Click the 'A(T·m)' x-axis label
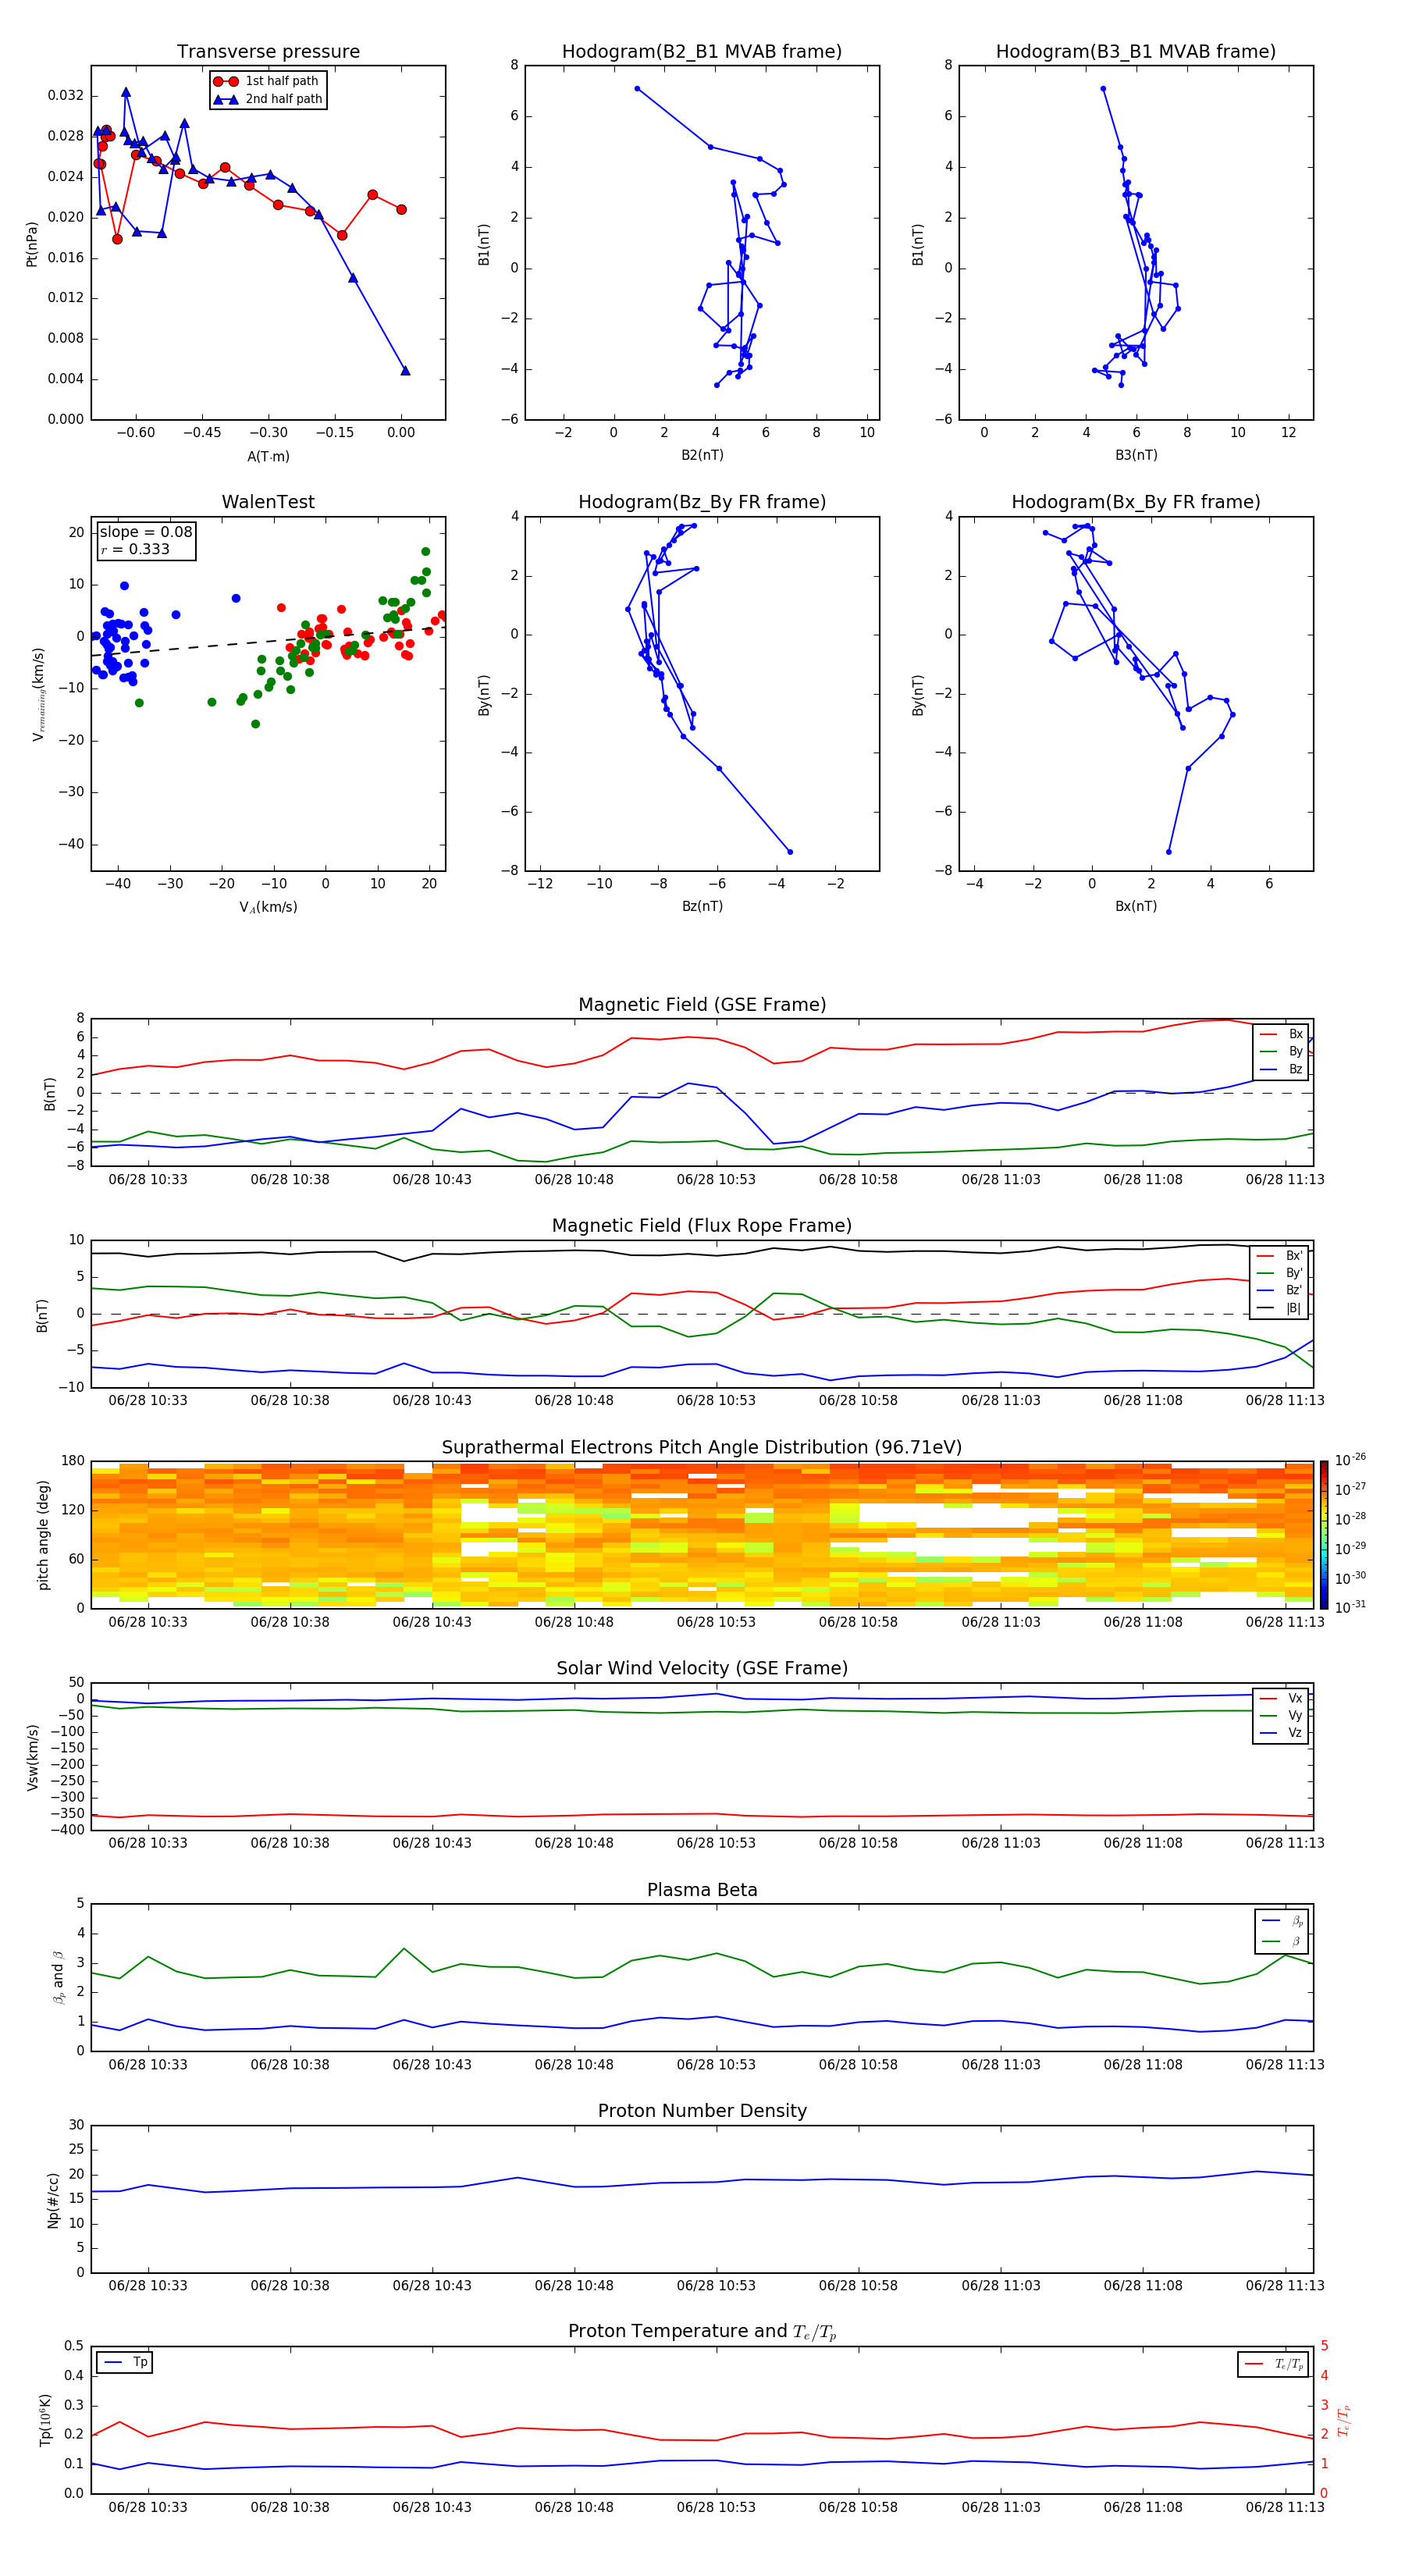1405x2576 pixels. tap(268, 456)
